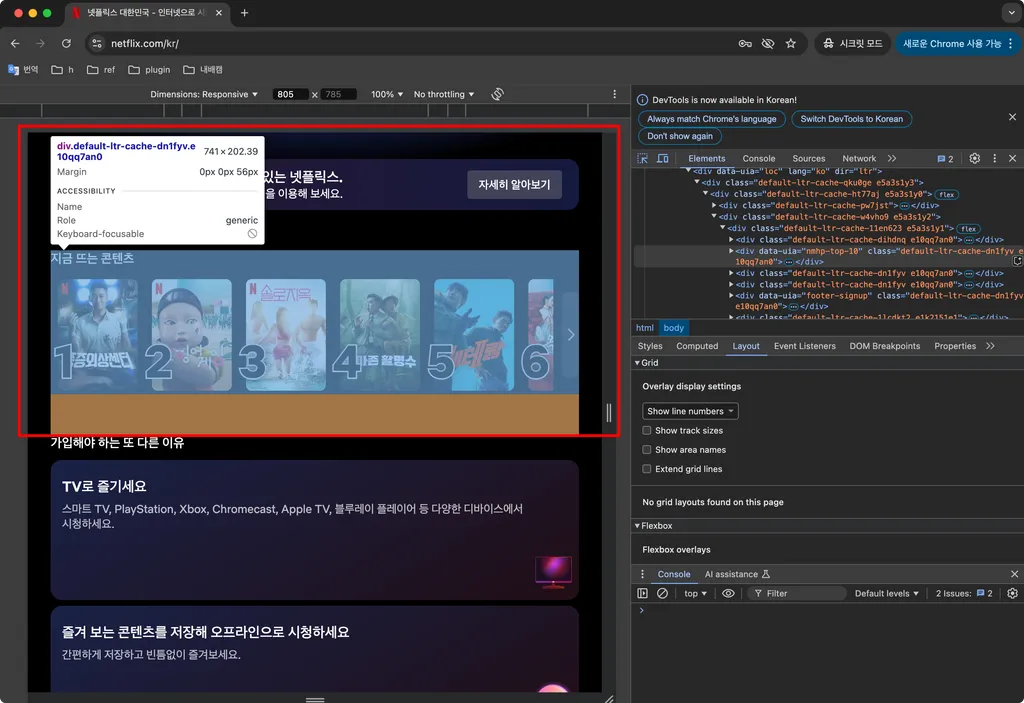Toggle the device toolbar icon
Screen dimensions: 1024x703
pyautogui.click(x=662, y=158)
